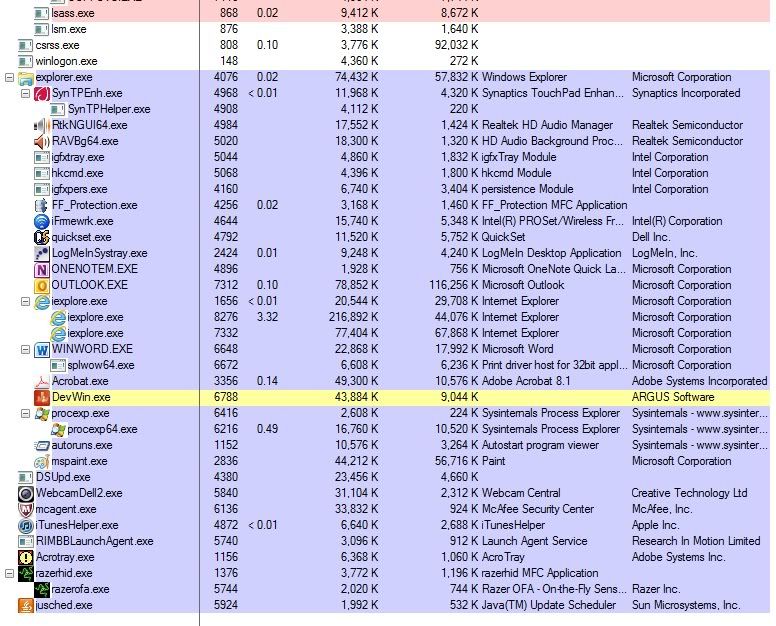Click the 'LogMeIn Desktop Application' description
The height and width of the screenshot is (626, 776).
(x=552, y=253)
